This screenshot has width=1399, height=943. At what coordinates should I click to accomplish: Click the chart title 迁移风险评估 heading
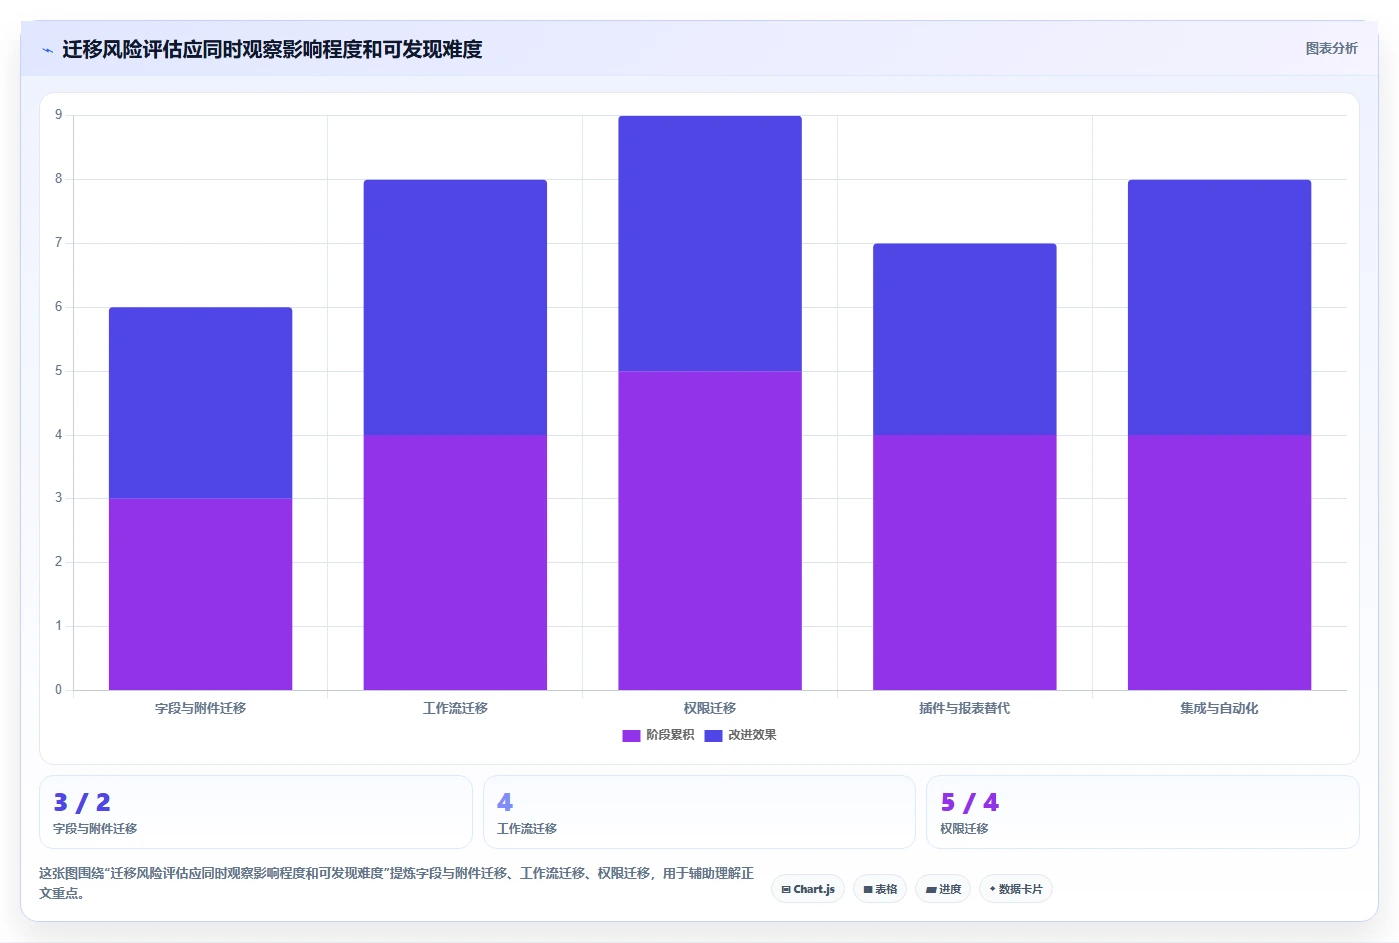tap(272, 49)
